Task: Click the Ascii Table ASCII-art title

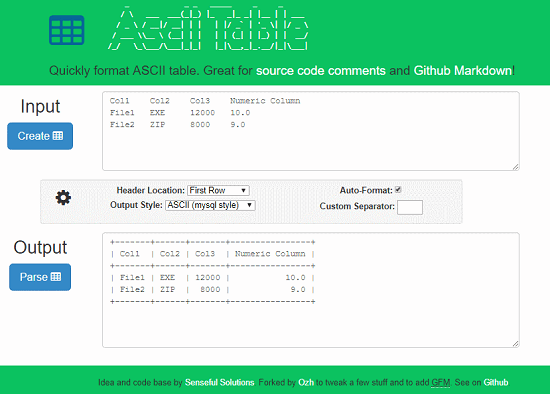Action: (x=209, y=29)
